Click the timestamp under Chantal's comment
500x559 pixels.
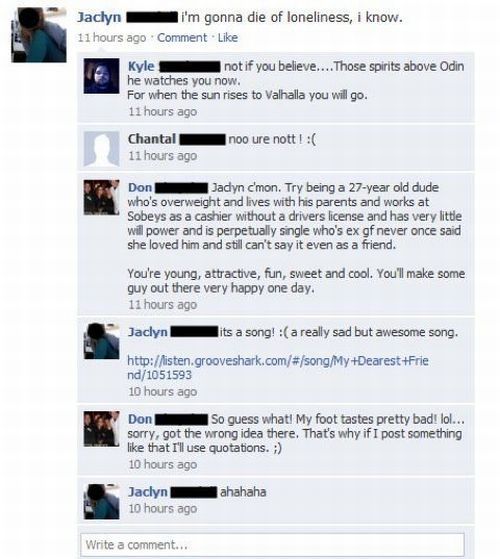click(163, 156)
